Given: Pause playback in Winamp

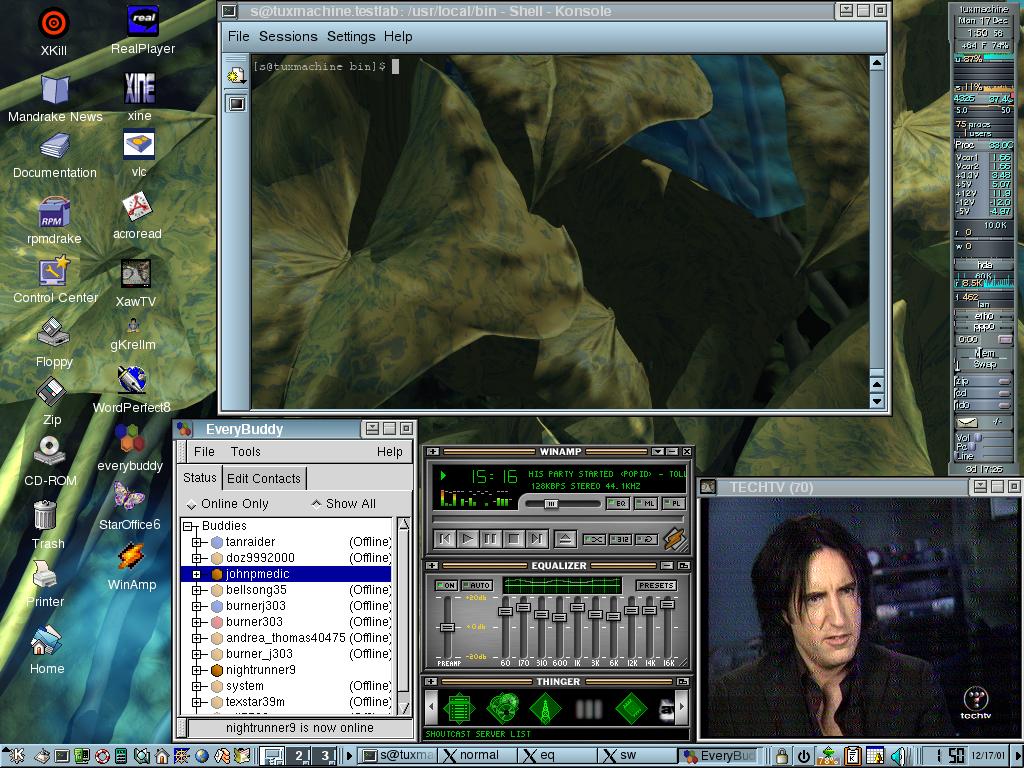Looking at the screenshot, I should tap(490, 539).
